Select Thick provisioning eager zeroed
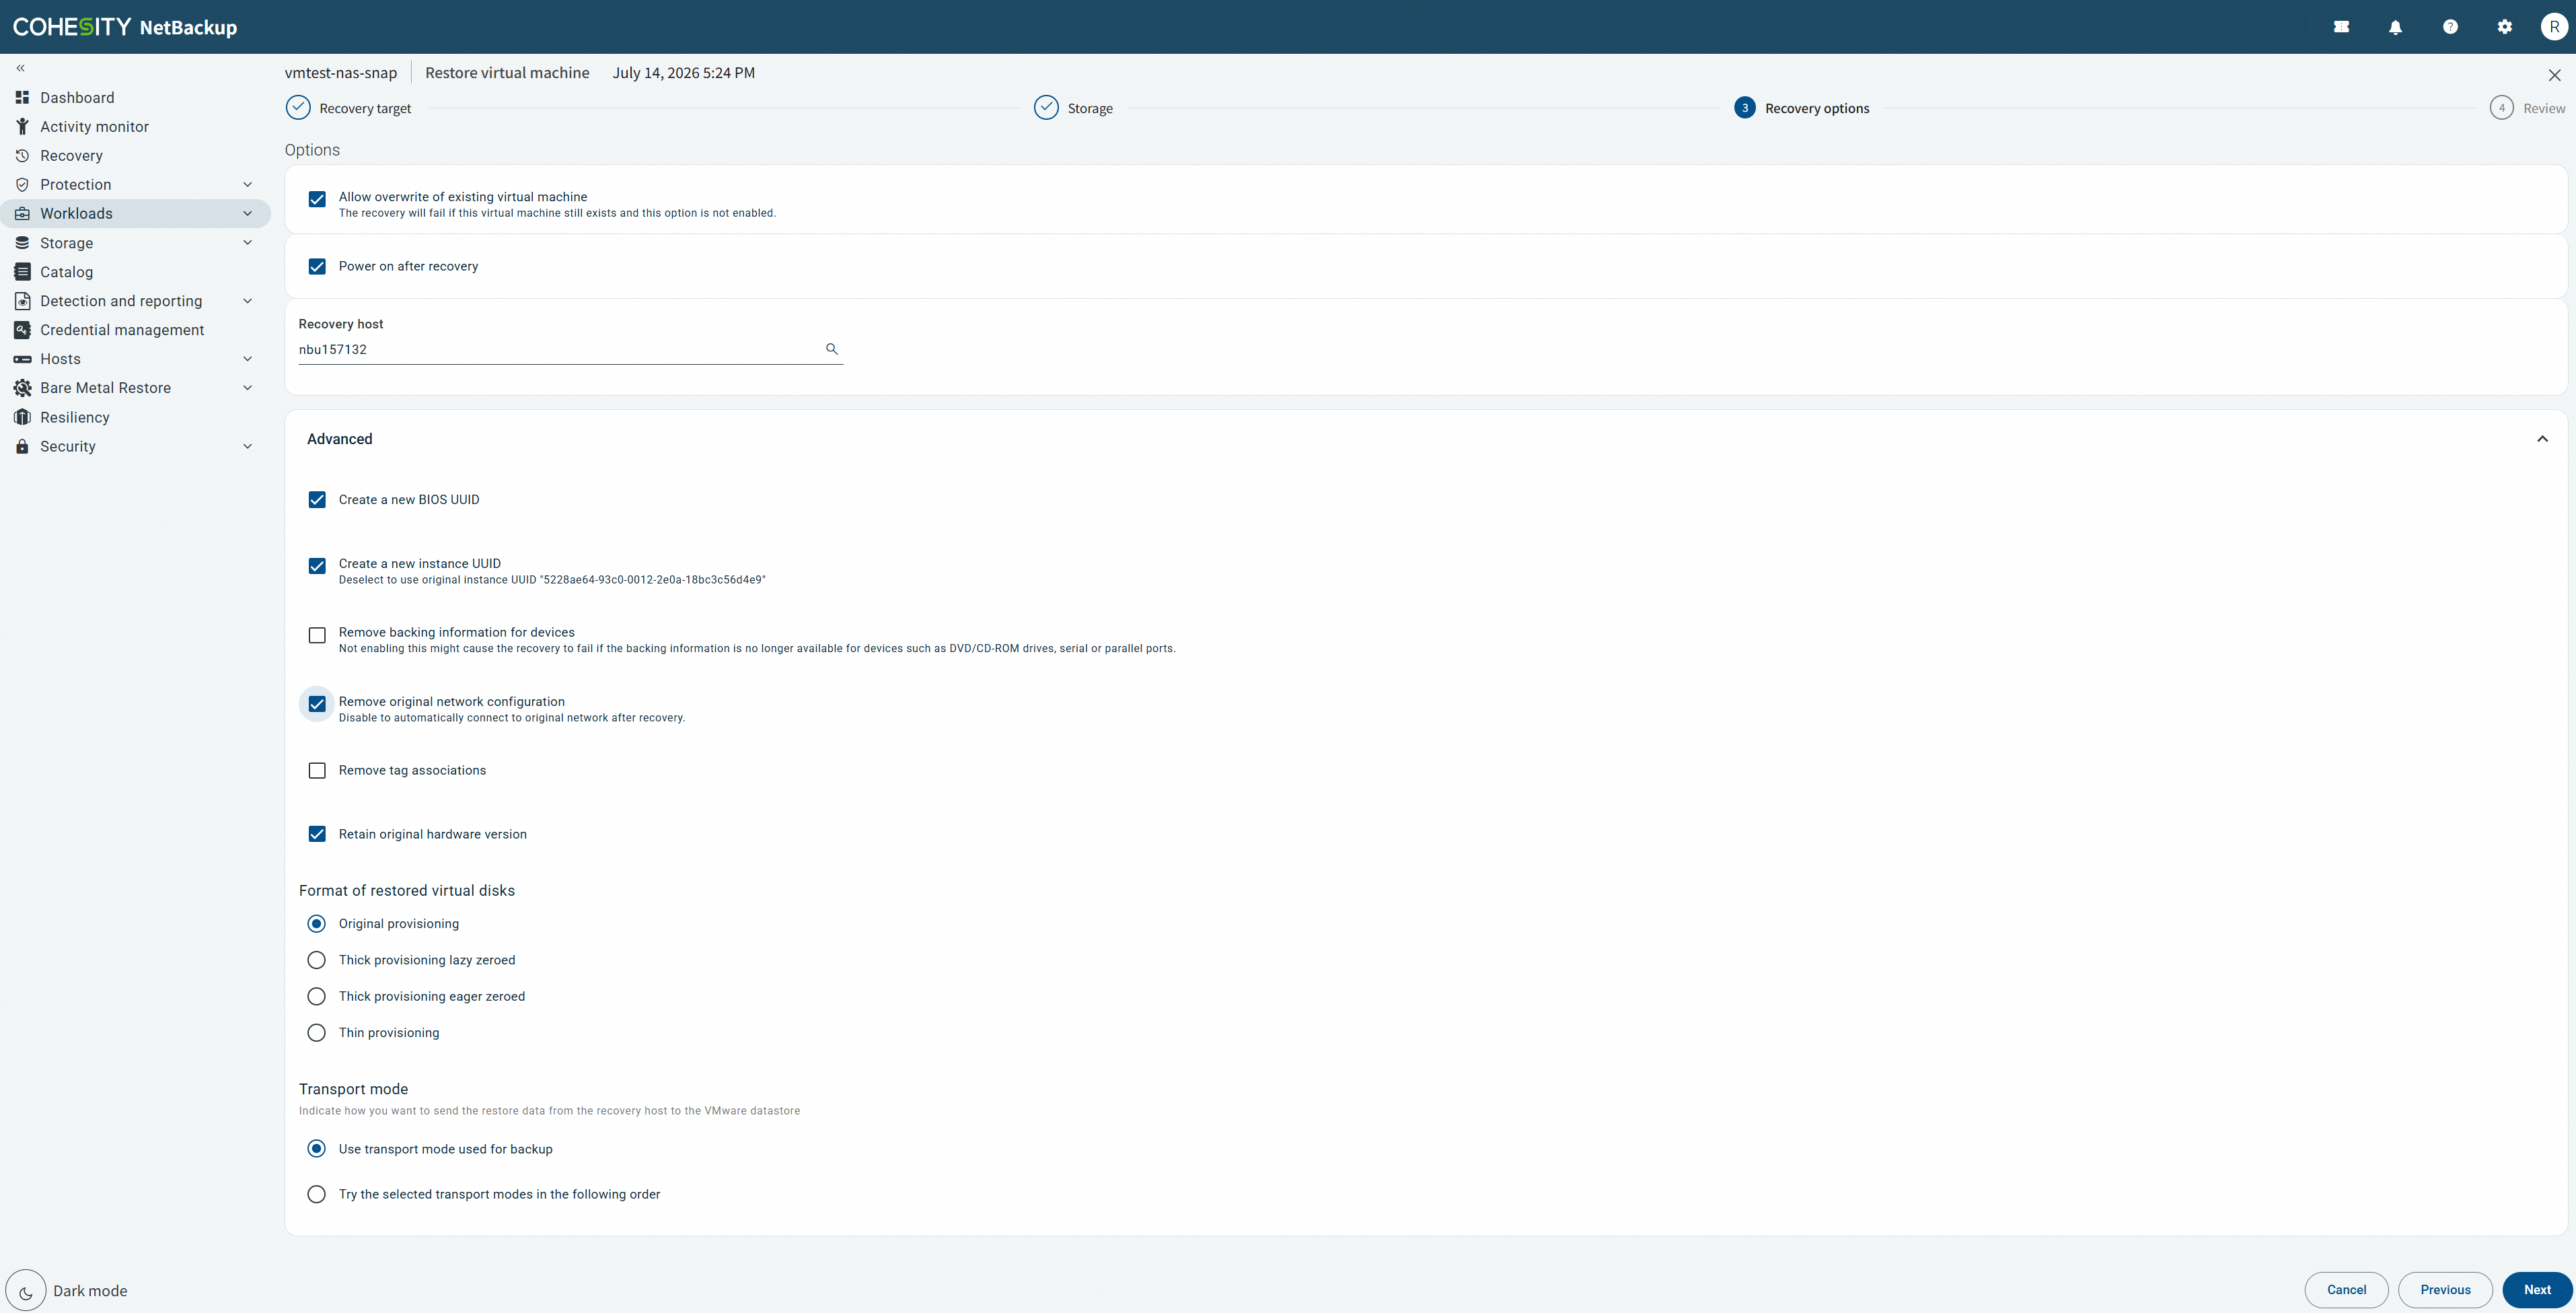The image size is (2576, 1313). pyautogui.click(x=316, y=996)
